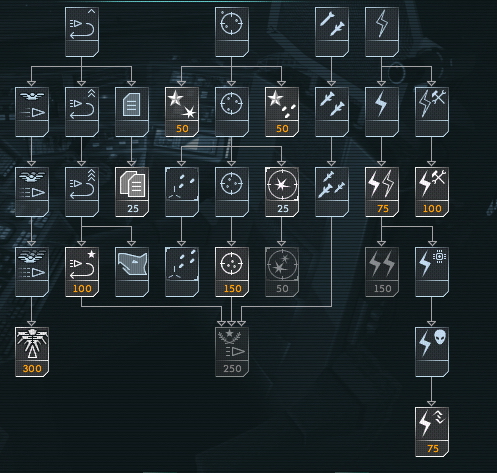Pick the double documents skill costing 25
Screen dimensions: 497x473
pyautogui.click(x=132, y=192)
